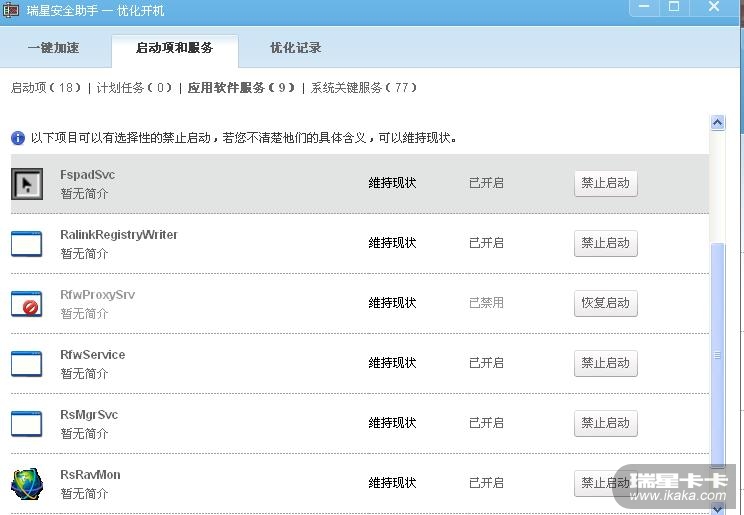Show the 应用软件服务 (9) list
Viewport: 744px width, 515px height.
point(242,87)
